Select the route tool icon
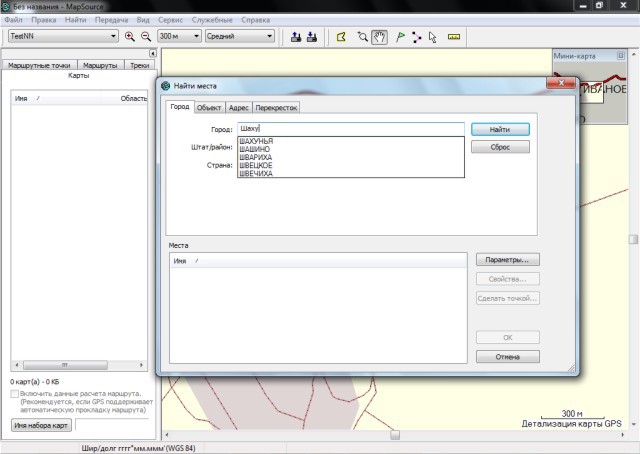640x454 pixels. coord(416,37)
